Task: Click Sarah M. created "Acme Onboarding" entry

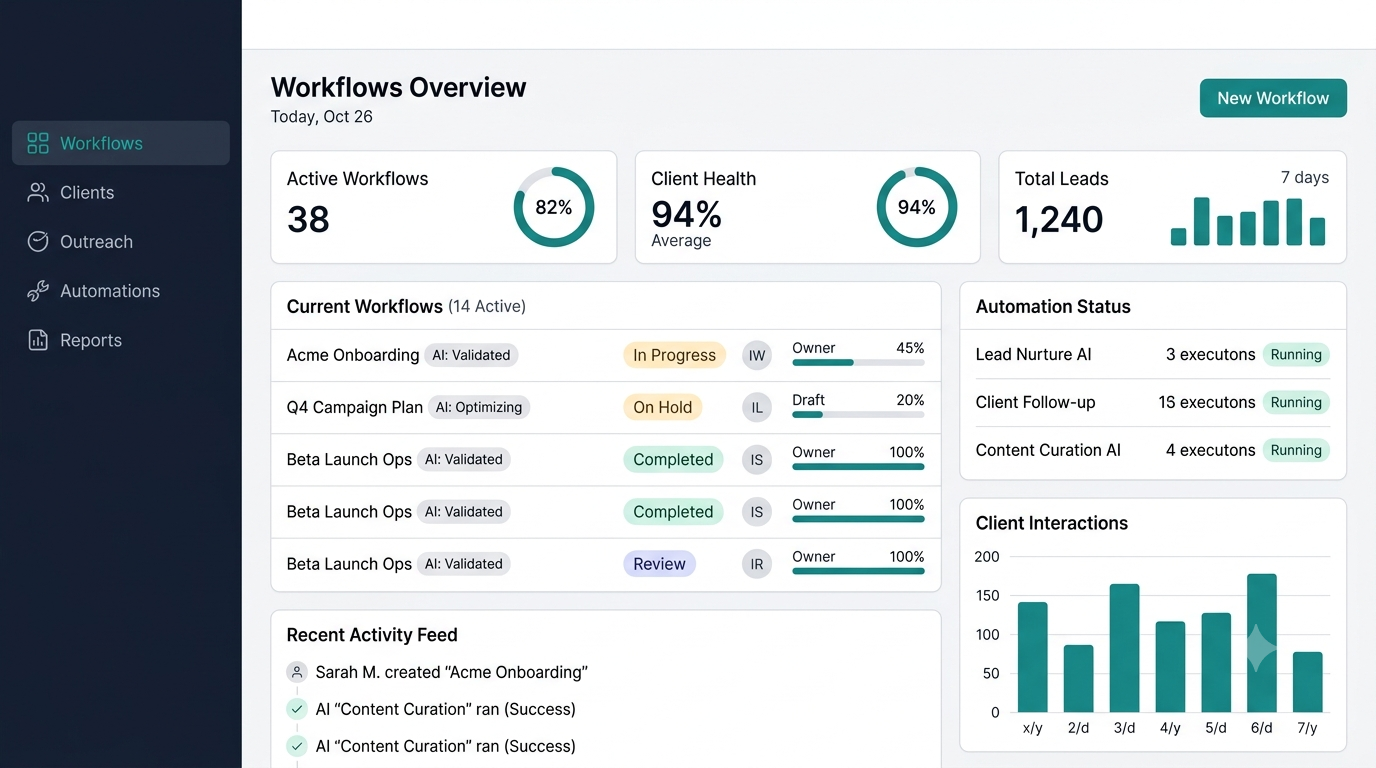Action: [452, 672]
